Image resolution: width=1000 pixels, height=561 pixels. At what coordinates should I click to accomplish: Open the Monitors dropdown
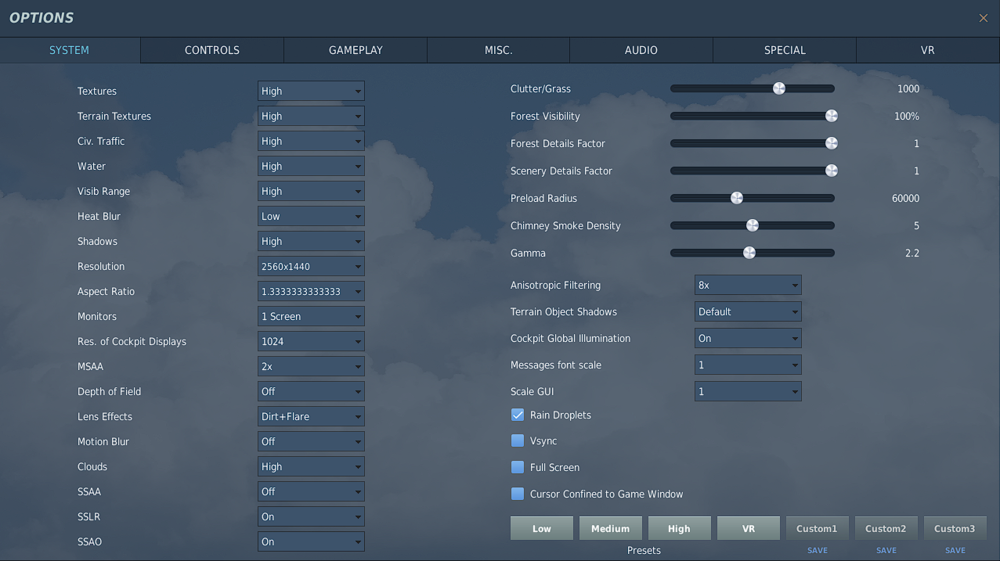point(311,316)
